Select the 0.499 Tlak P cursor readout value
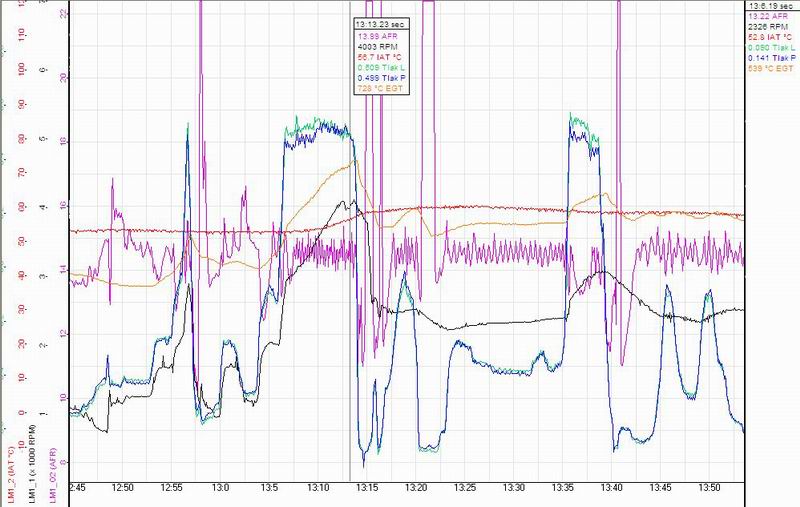Image resolution: width=800 pixels, height=507 pixels. (382, 78)
